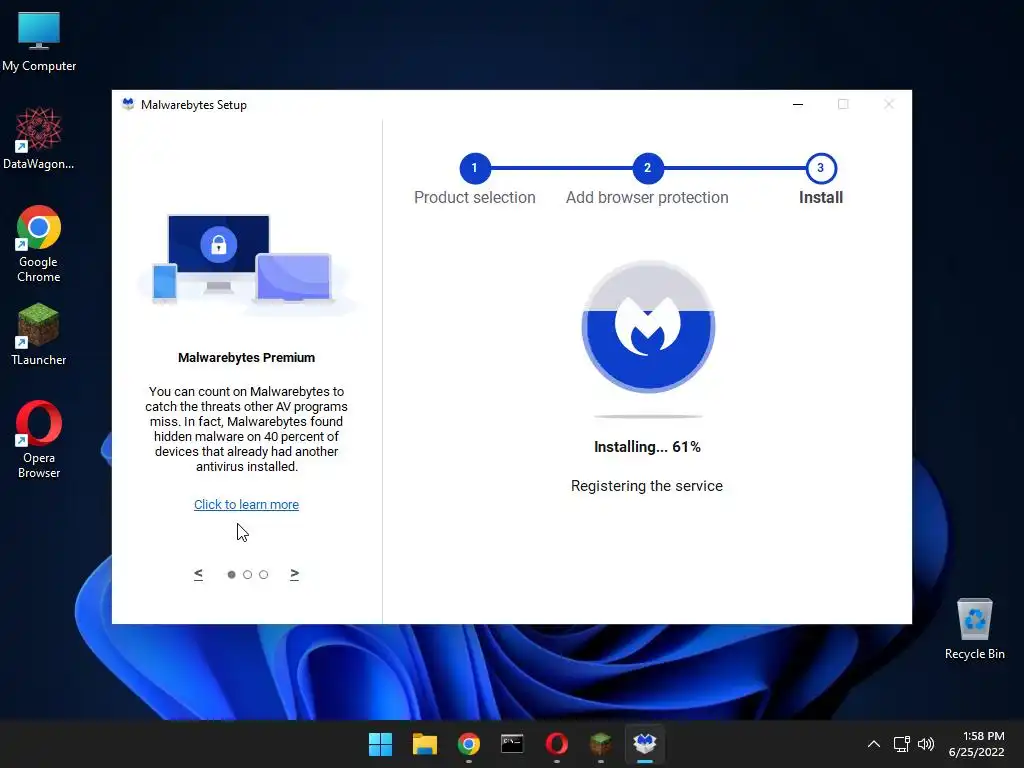Open the My Computer desktop icon
This screenshot has height=768, width=1024.
pos(39,41)
